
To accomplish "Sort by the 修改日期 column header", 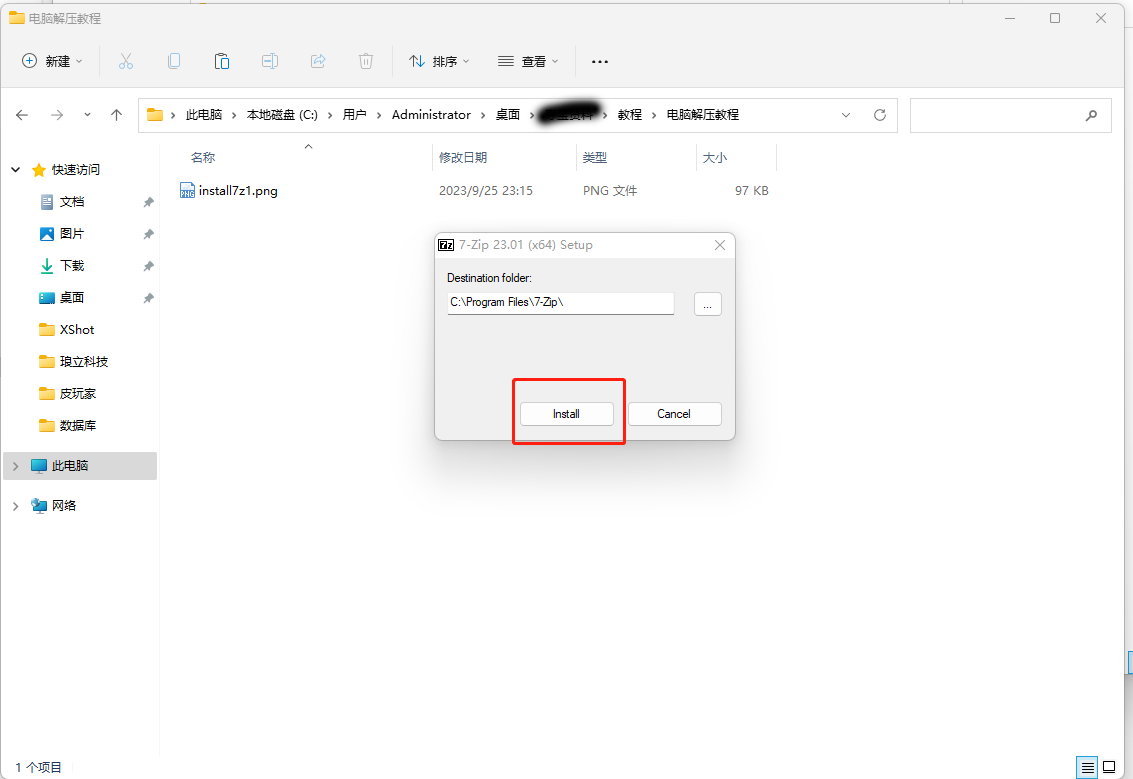I will (463, 158).
